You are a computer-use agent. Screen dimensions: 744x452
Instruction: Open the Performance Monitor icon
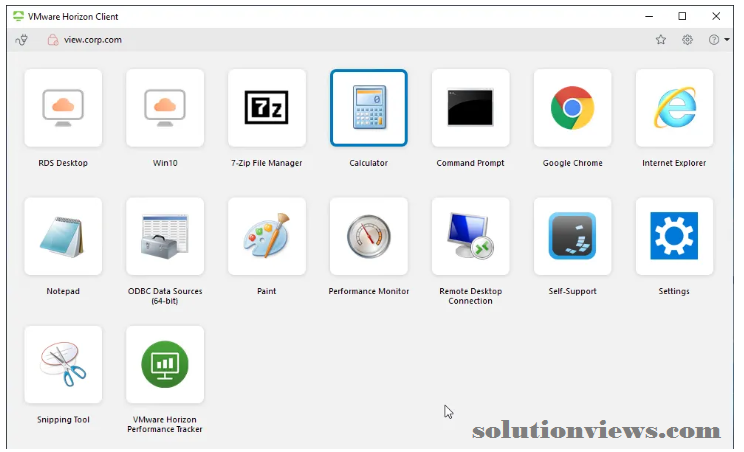[x=369, y=236]
